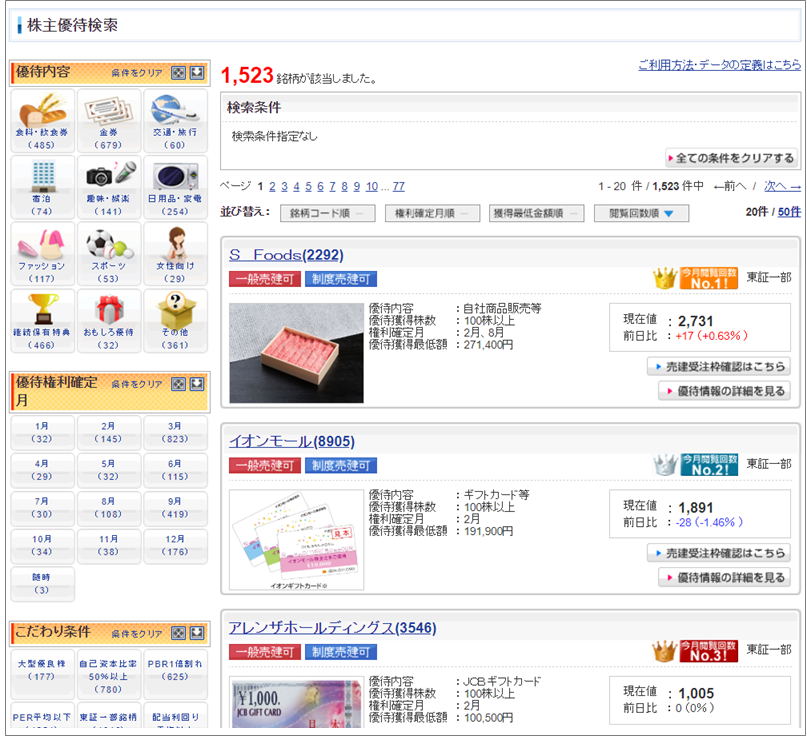Check short-sell order quota for S Foods
Viewport: 807px width, 736px height.
tap(719, 366)
